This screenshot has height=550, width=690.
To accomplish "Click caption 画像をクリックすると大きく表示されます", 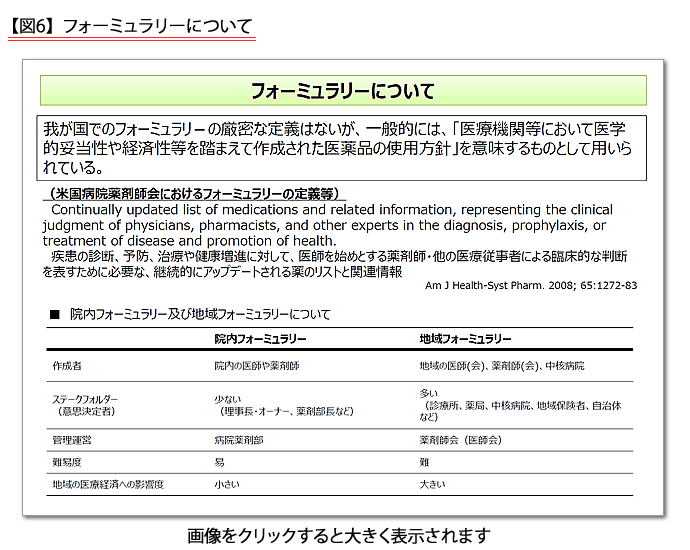I will click(x=339, y=535).
